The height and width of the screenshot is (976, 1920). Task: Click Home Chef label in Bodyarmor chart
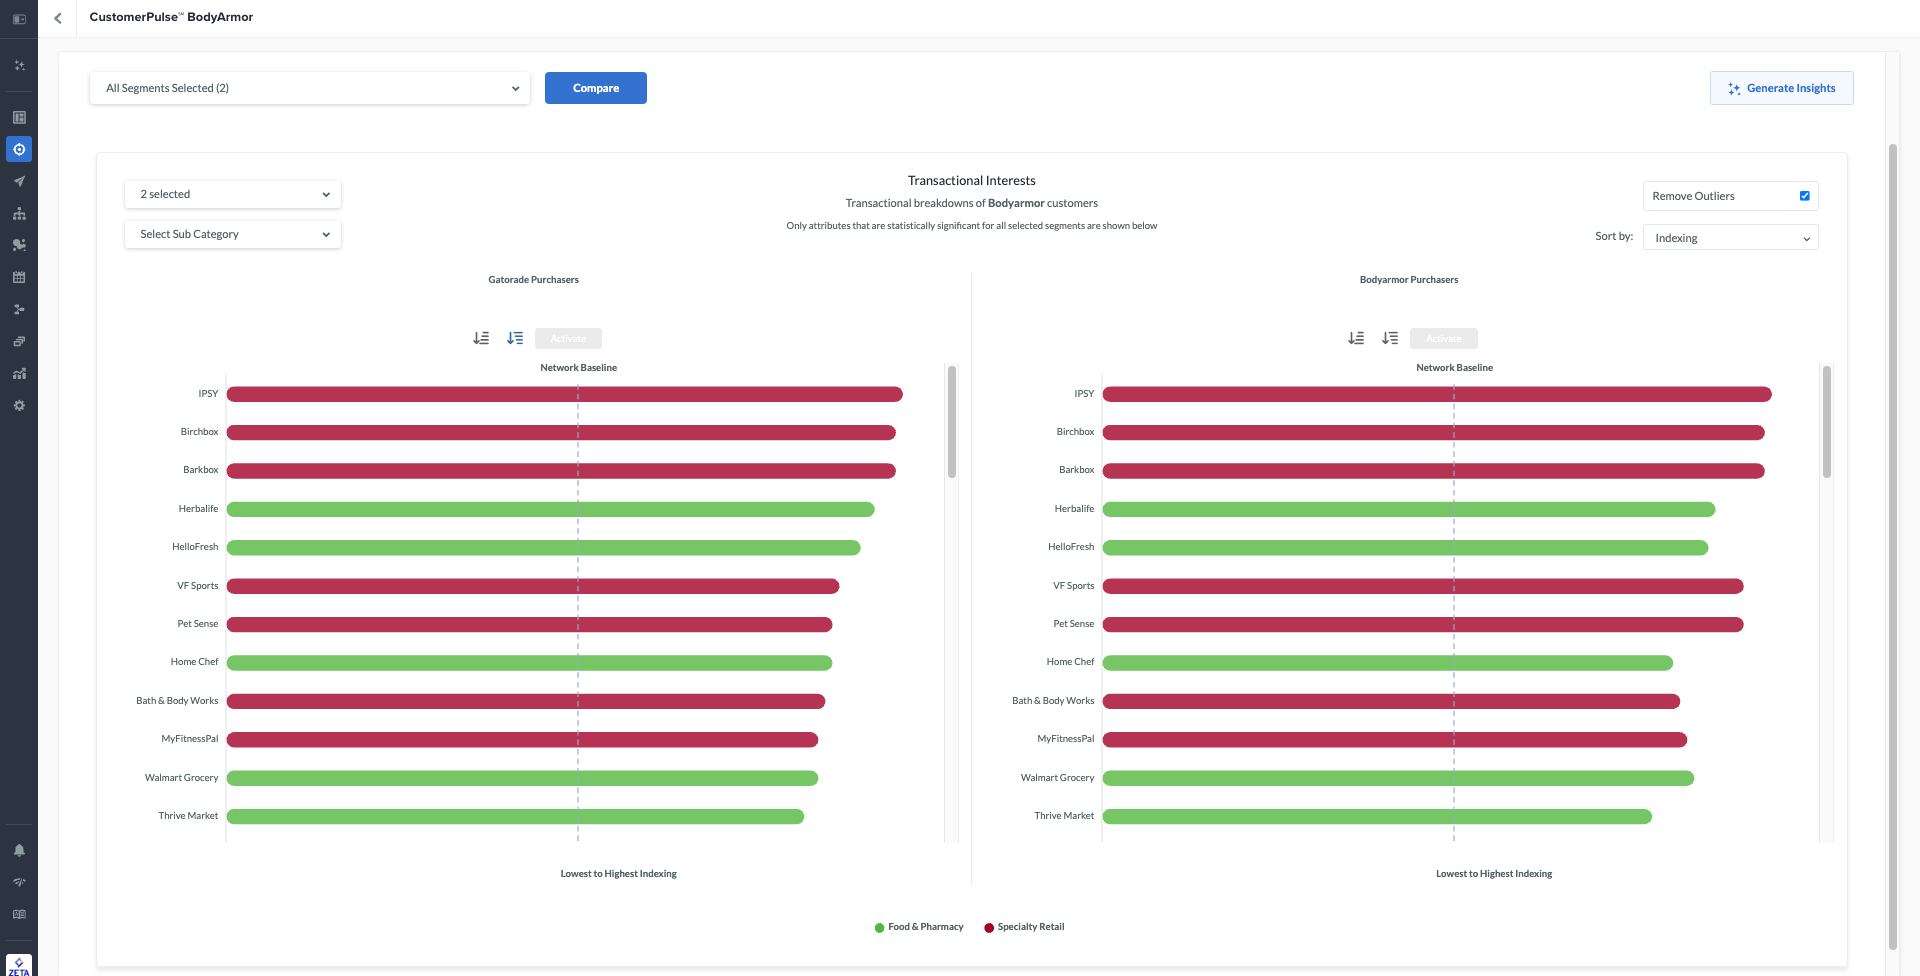(x=1070, y=662)
